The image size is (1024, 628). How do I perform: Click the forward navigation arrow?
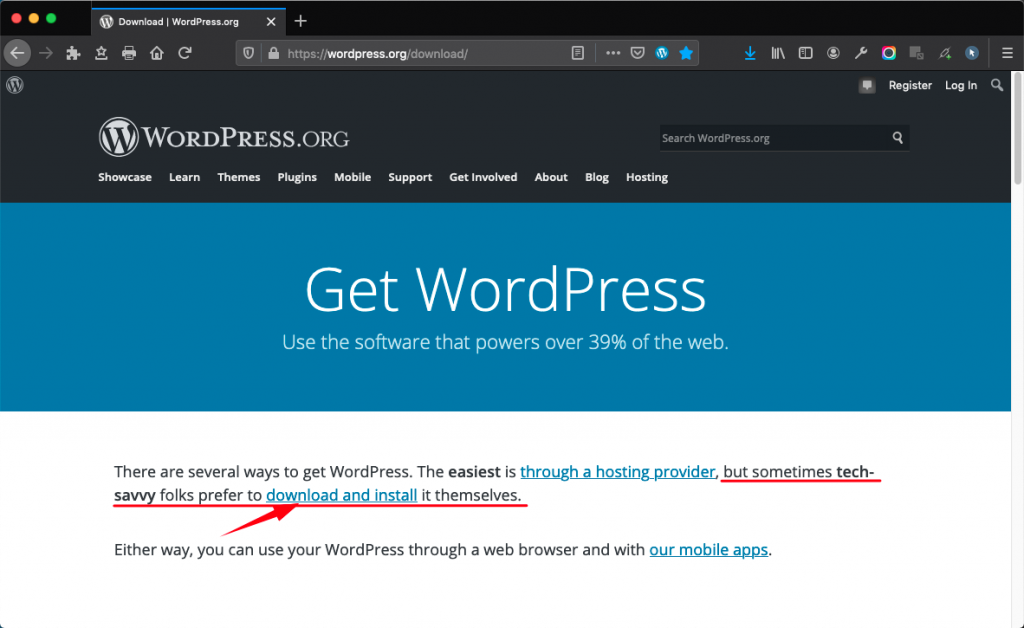coord(46,53)
